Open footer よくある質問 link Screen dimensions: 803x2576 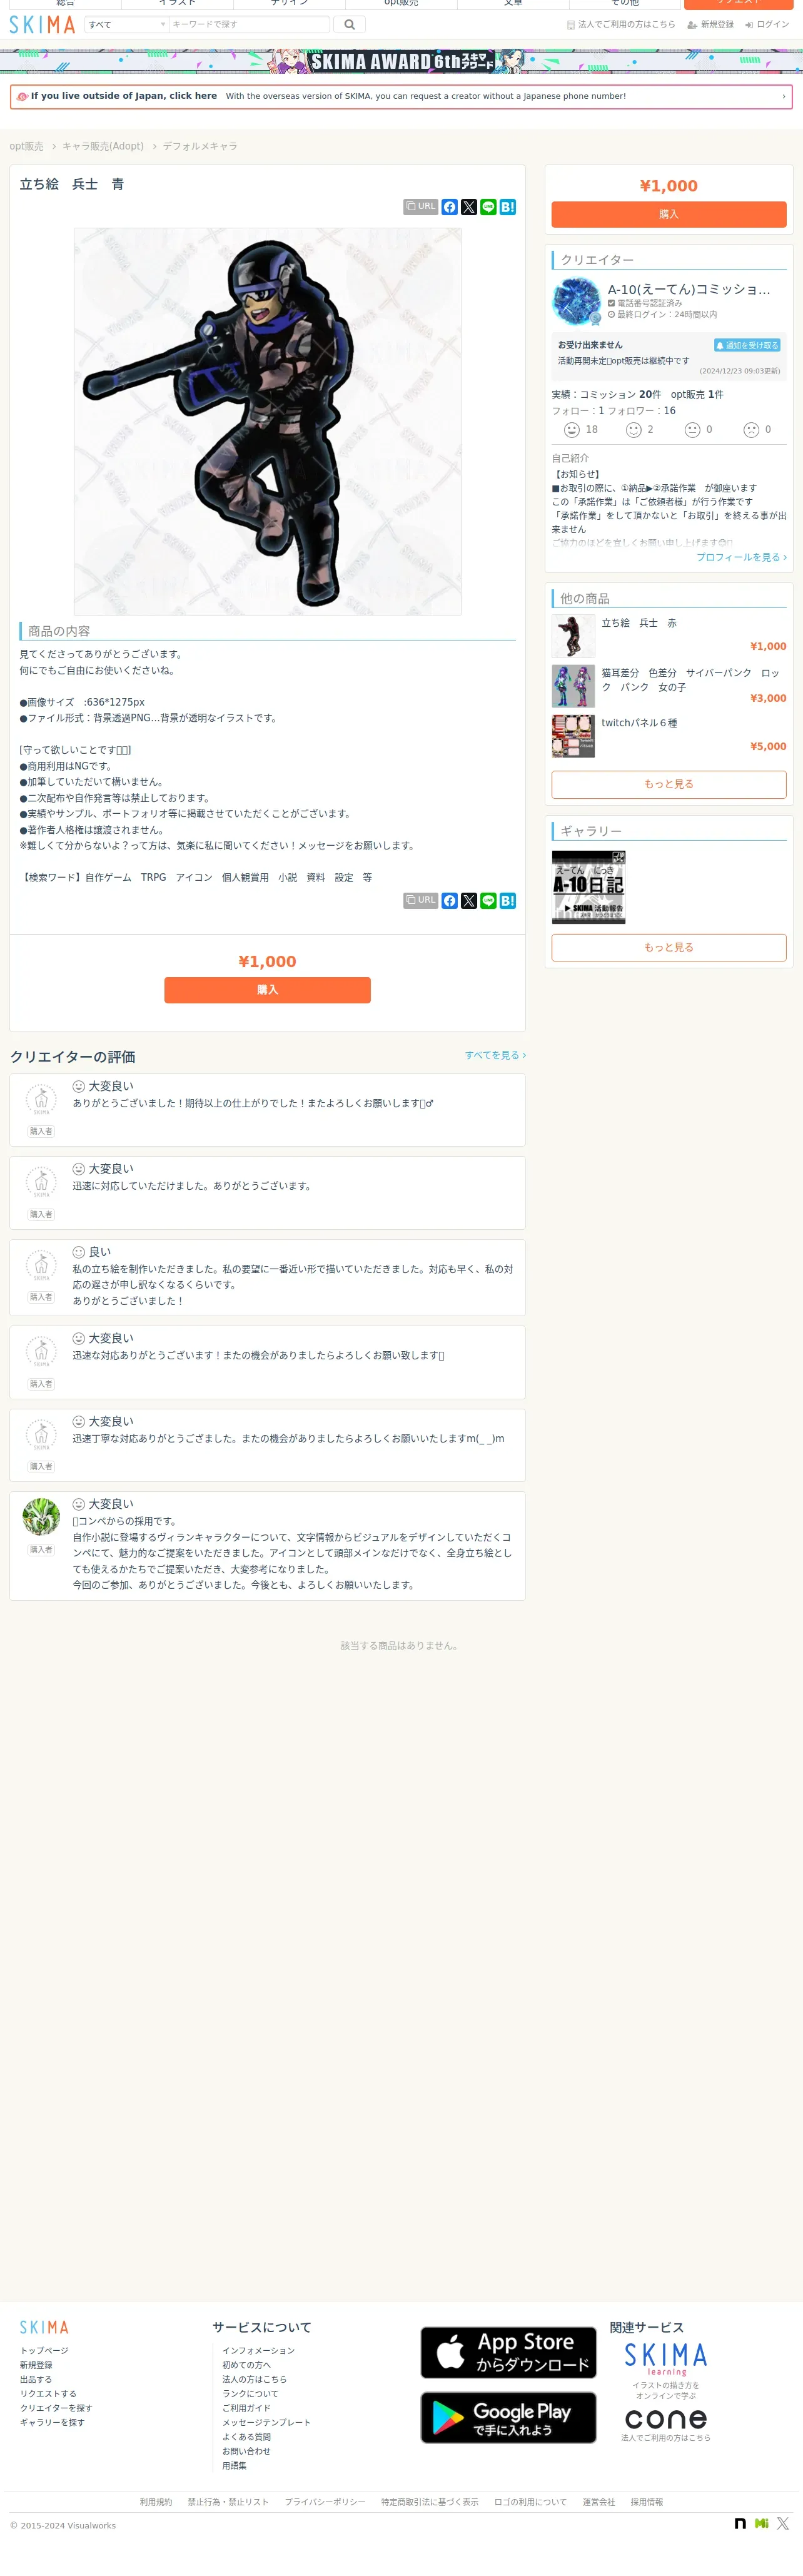246,2437
